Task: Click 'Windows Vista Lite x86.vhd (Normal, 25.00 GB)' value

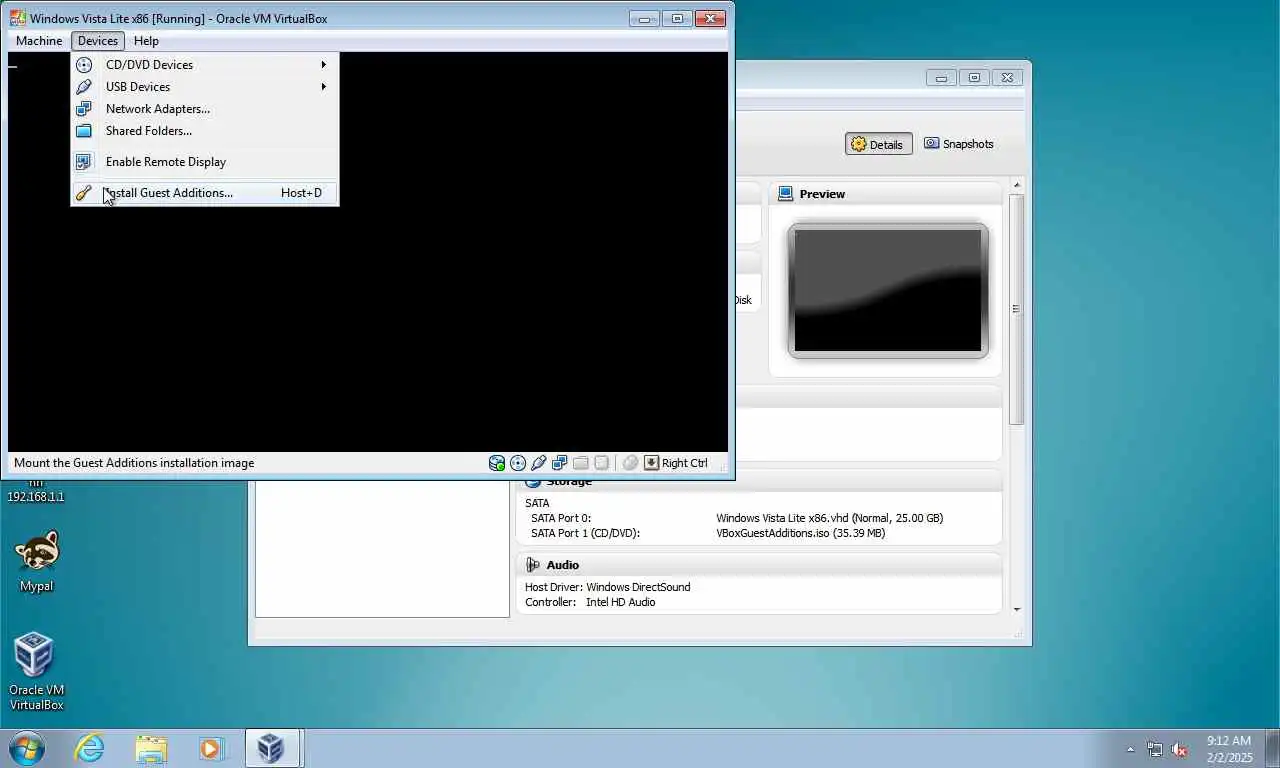Action: pos(830,518)
